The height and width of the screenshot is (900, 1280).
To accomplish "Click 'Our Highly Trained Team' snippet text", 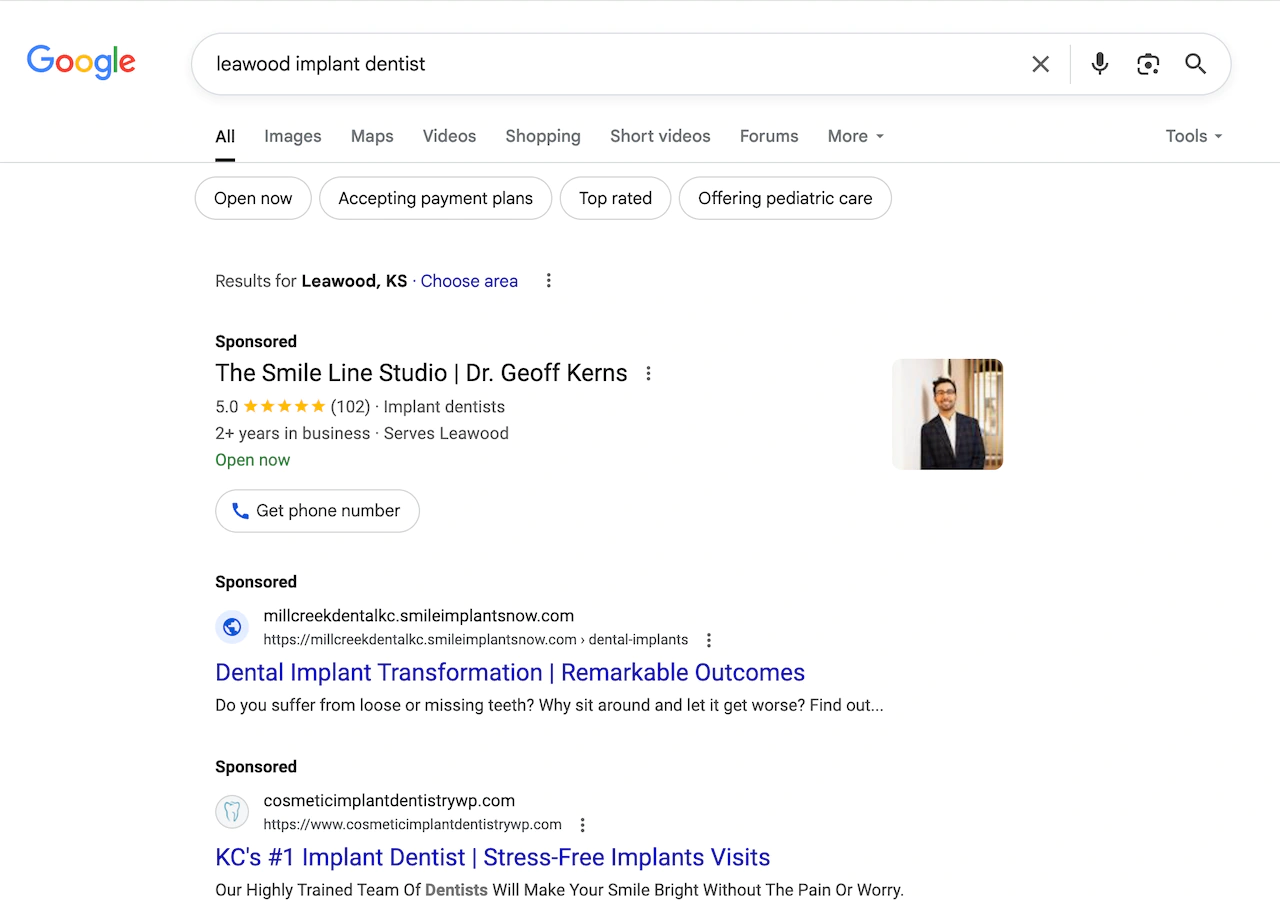I will pos(559,889).
